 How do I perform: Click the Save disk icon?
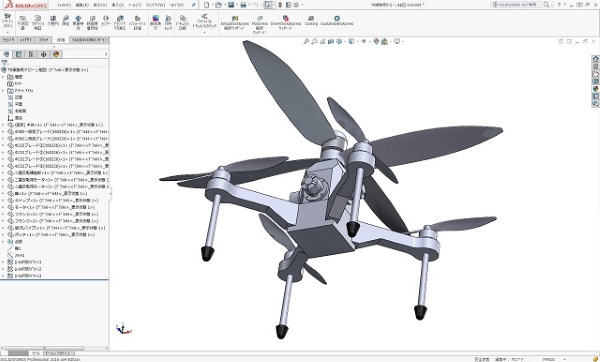point(231,5)
